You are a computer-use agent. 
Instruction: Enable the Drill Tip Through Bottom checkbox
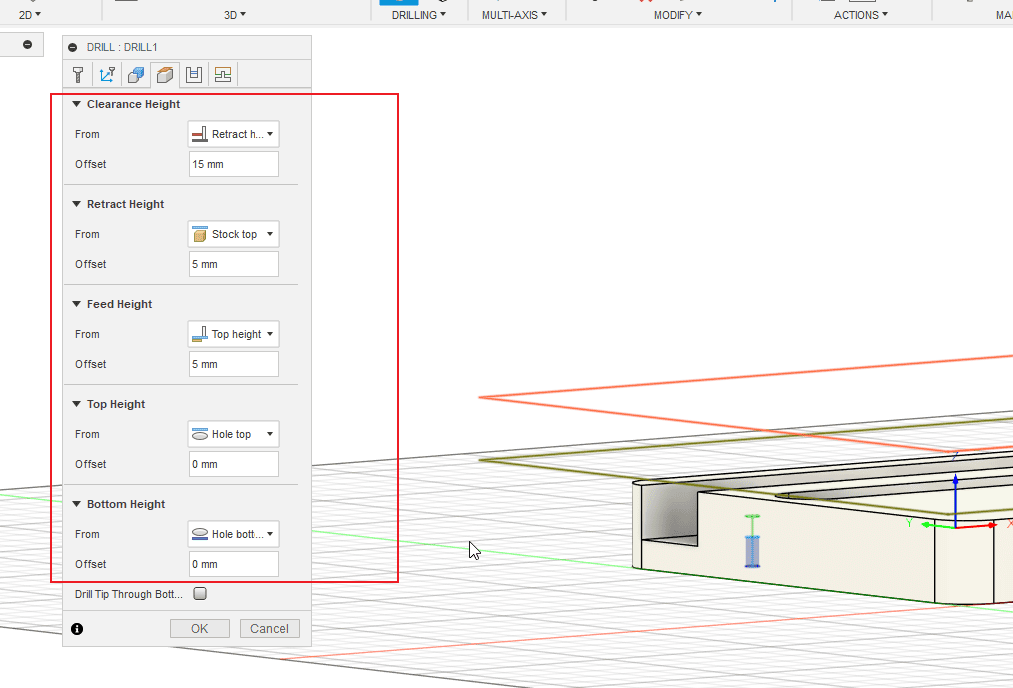pos(200,593)
